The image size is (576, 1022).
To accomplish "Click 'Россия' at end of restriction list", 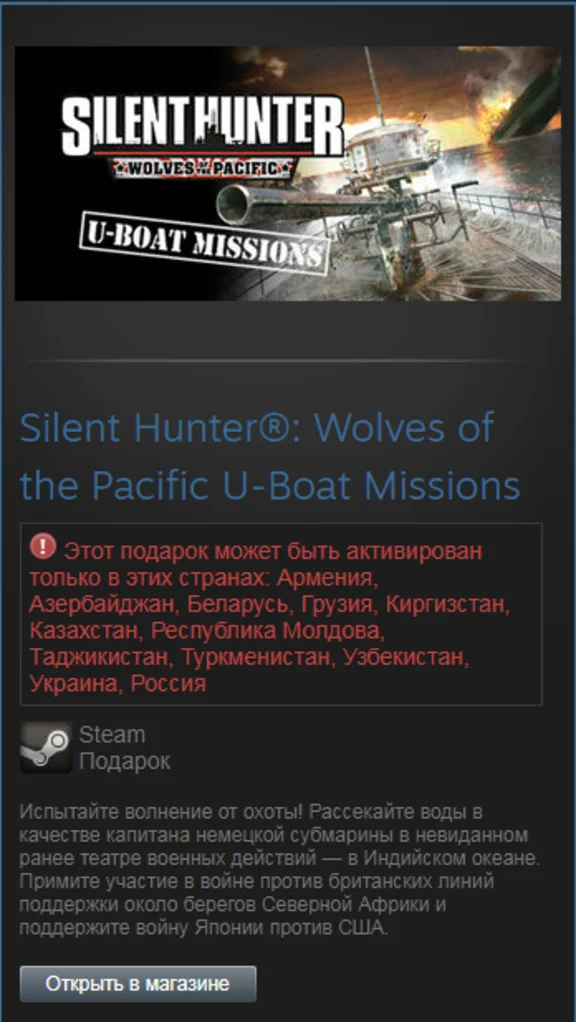I will pos(168,683).
